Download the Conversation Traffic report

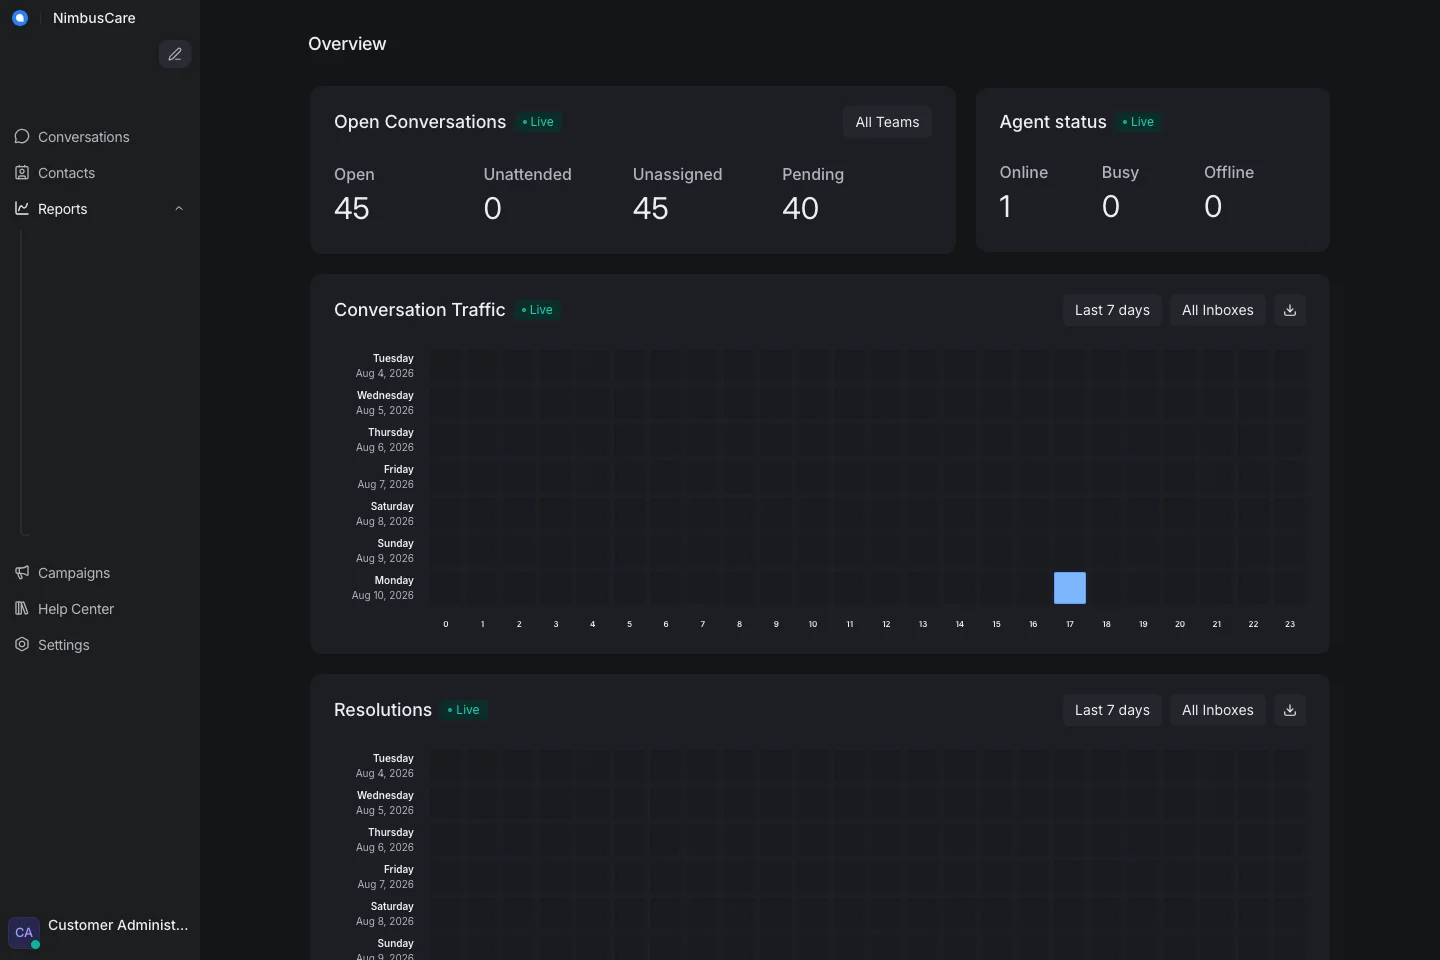pyautogui.click(x=1290, y=310)
